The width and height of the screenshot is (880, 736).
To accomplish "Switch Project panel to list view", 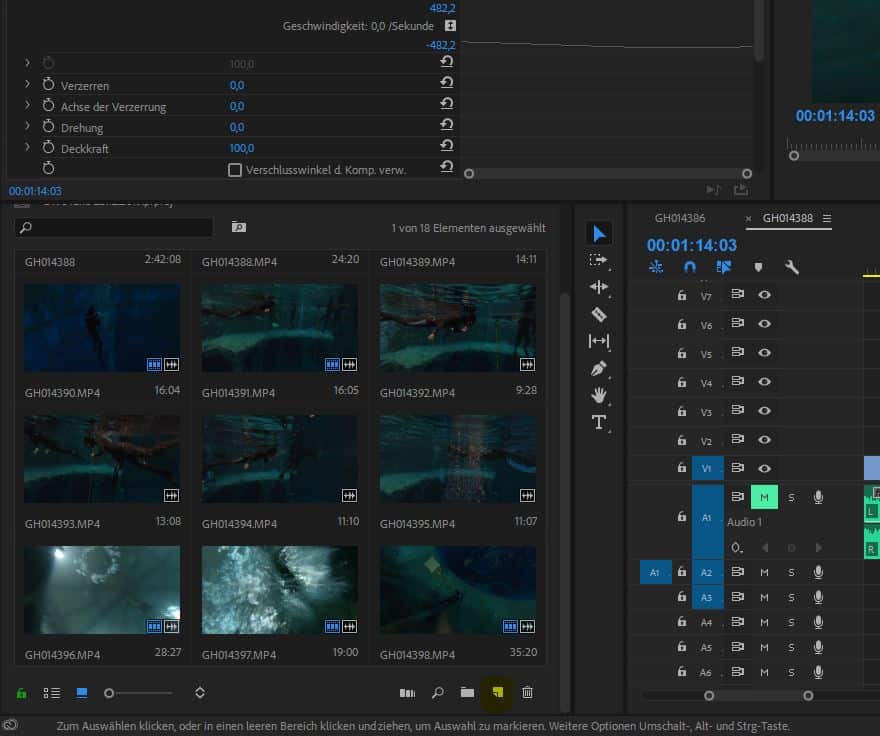I will (x=52, y=693).
